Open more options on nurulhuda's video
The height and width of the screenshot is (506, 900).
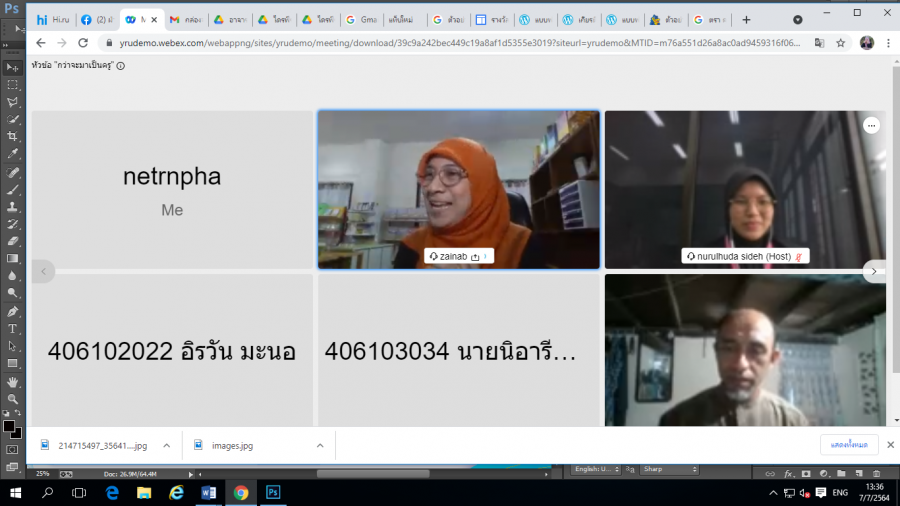click(x=871, y=125)
